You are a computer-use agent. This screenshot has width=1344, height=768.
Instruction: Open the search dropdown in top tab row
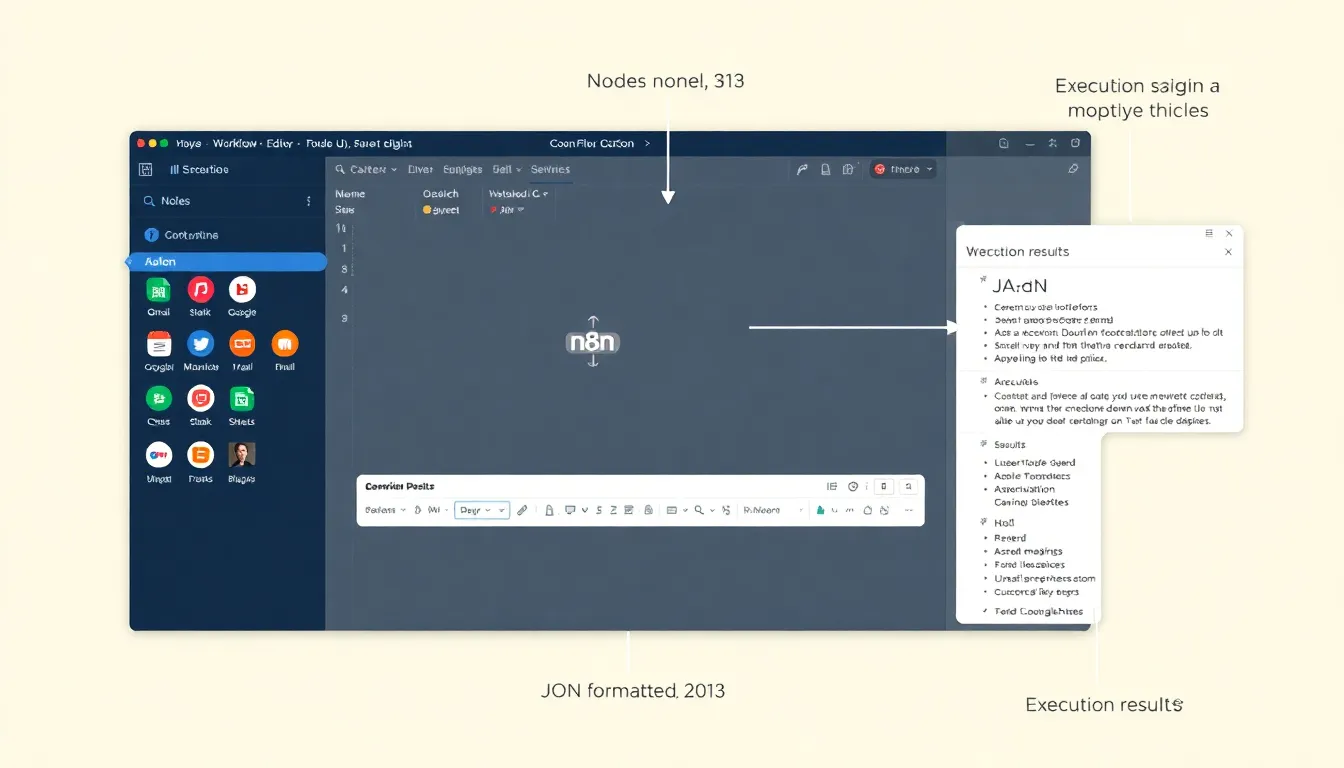coord(366,170)
